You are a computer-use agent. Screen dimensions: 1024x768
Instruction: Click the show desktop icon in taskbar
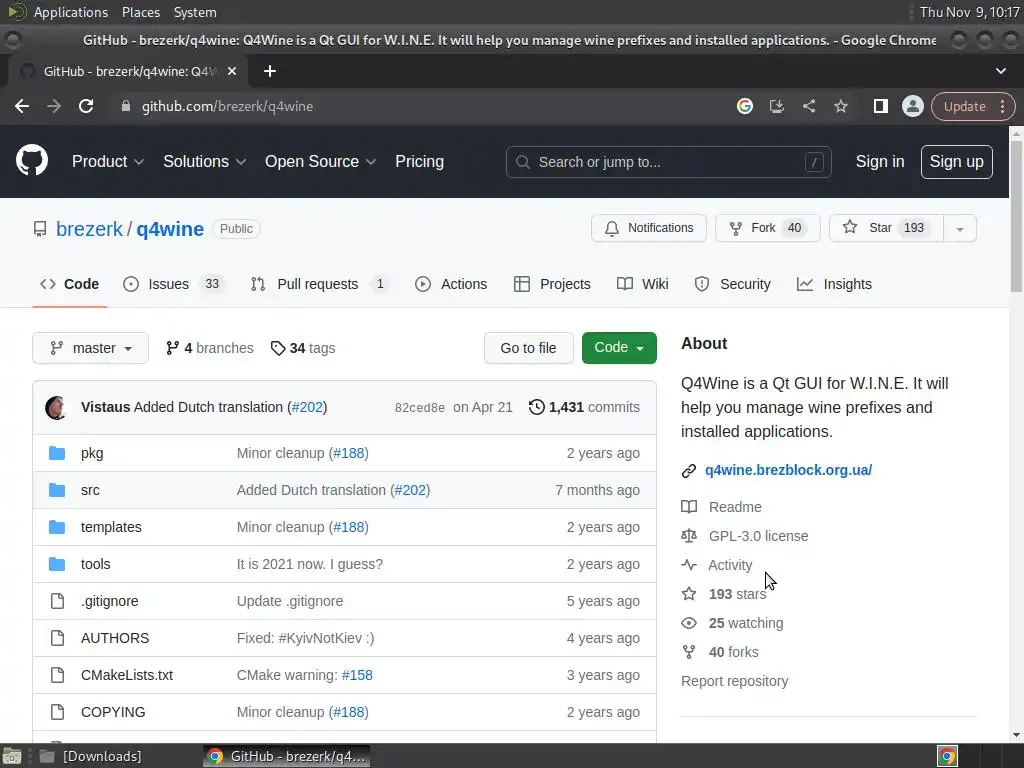point(12,756)
